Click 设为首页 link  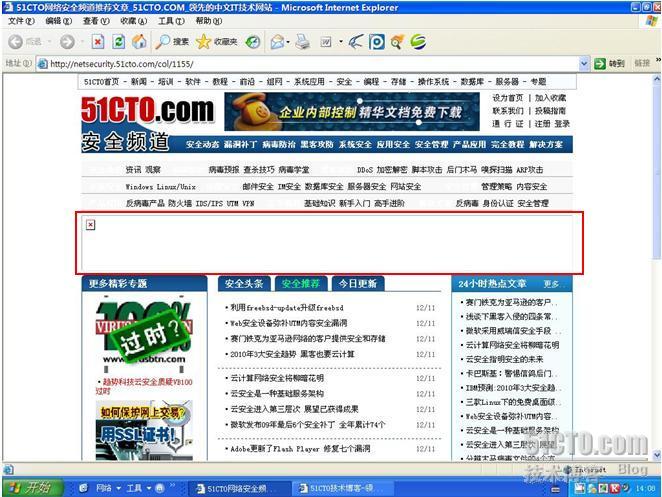click(507, 98)
